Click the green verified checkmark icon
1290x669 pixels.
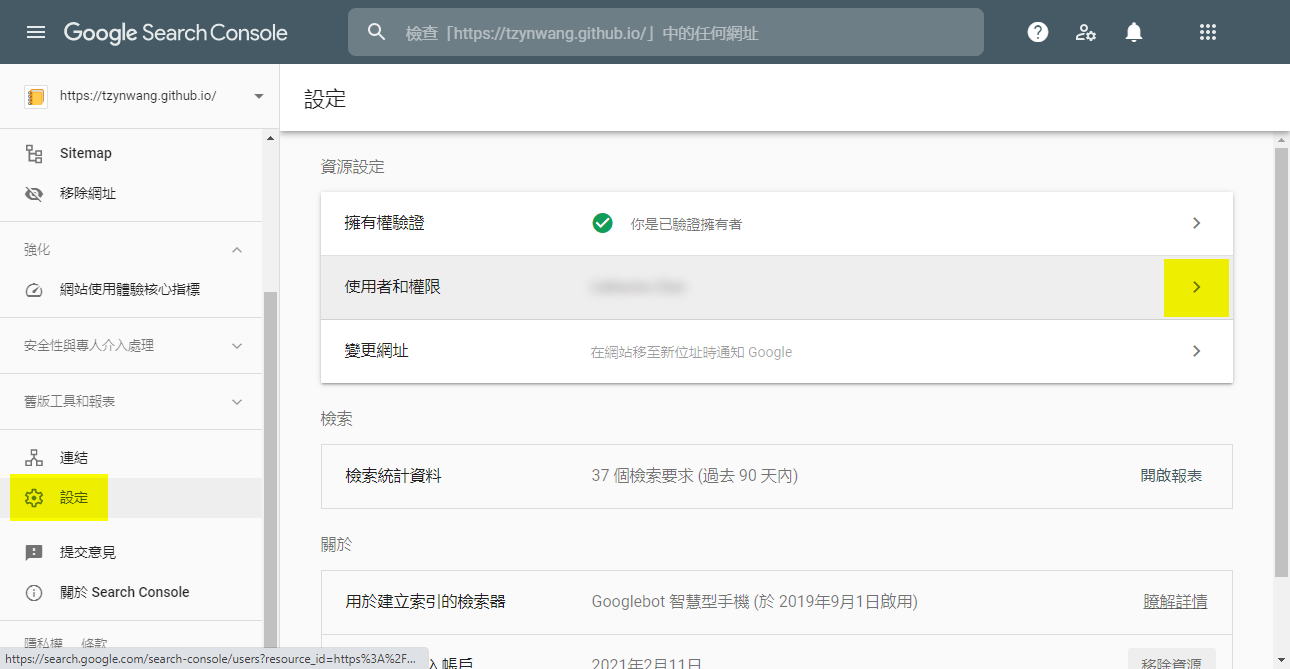tap(602, 223)
